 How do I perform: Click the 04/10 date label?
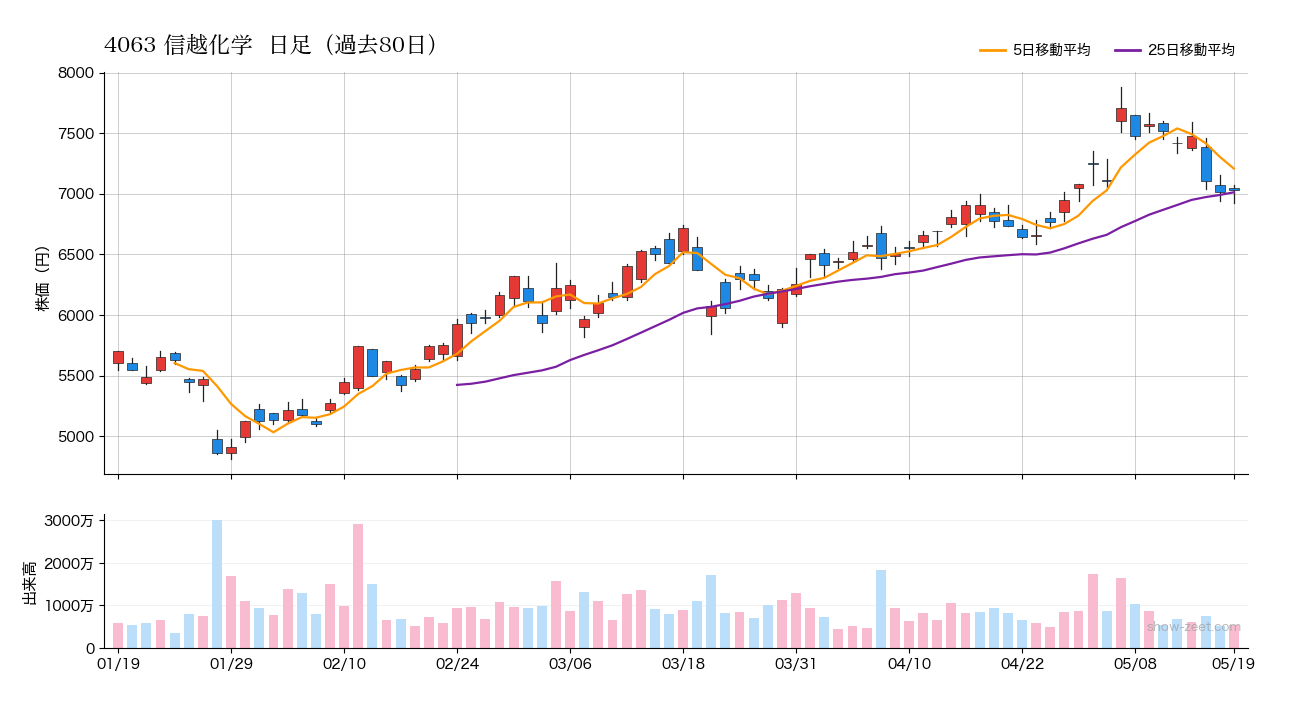(x=909, y=662)
